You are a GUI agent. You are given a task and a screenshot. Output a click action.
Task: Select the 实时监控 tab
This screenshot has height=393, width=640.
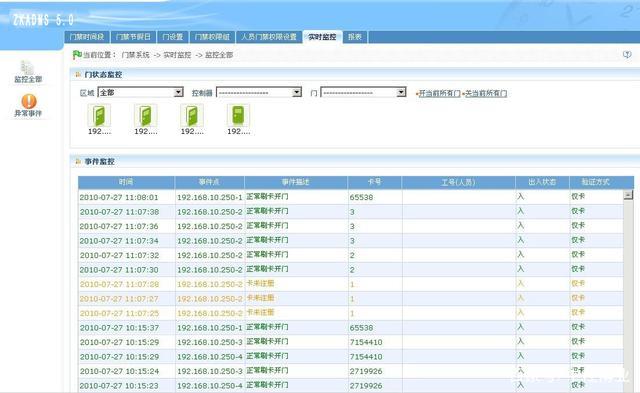pos(322,37)
